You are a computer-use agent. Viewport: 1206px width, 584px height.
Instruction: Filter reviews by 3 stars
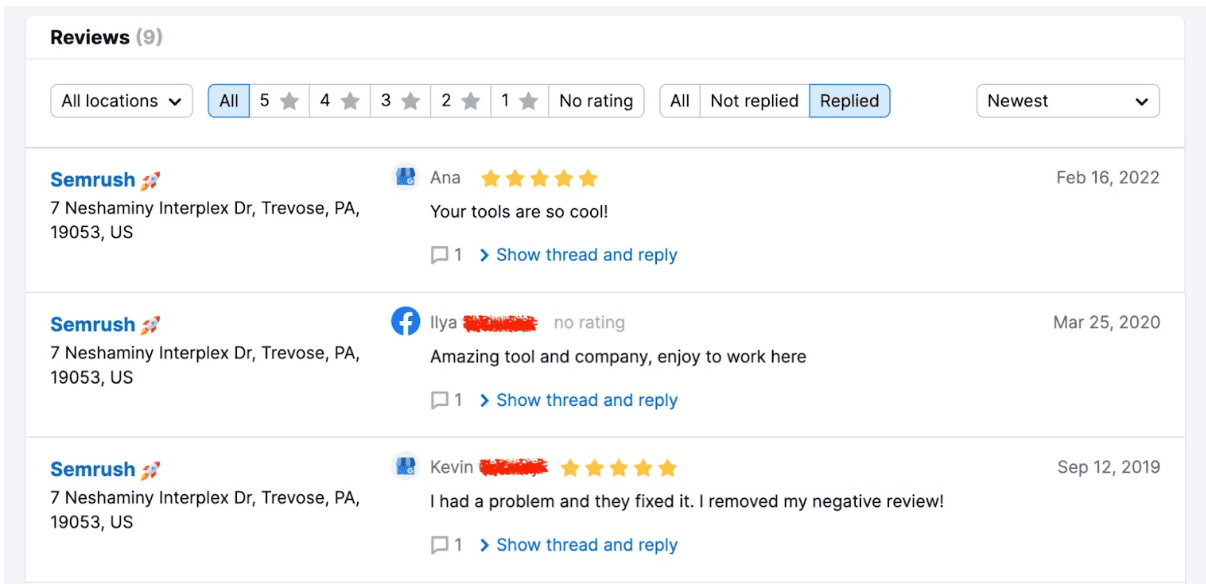click(x=400, y=101)
